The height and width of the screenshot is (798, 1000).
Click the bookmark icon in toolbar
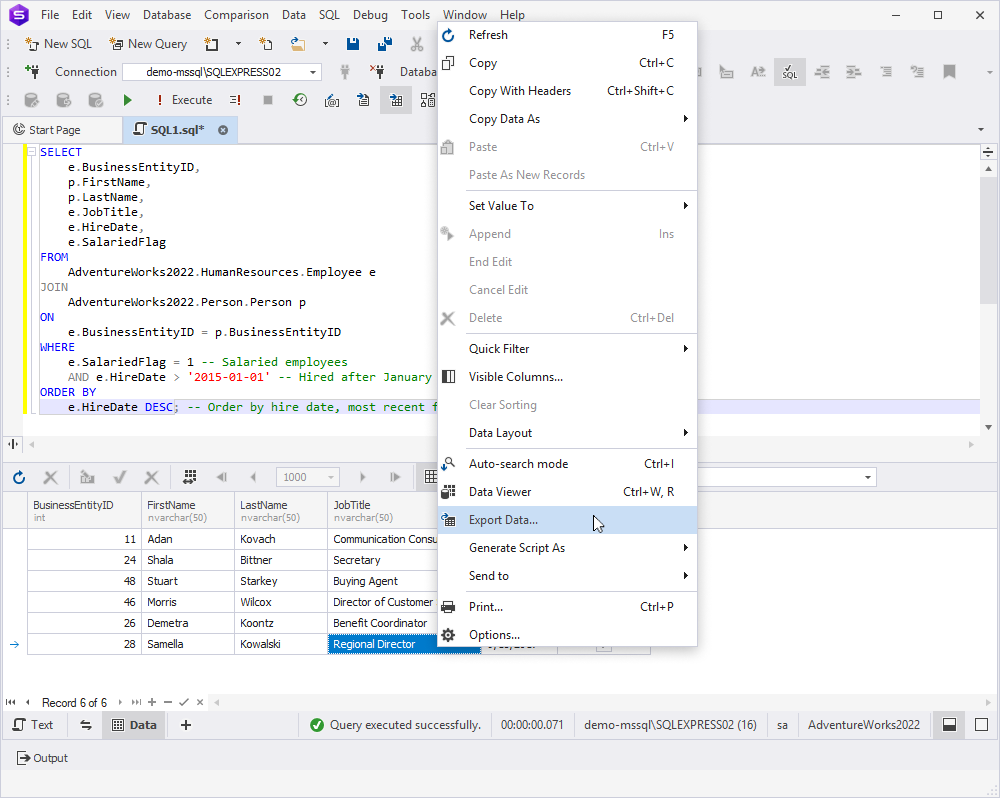[x=950, y=72]
